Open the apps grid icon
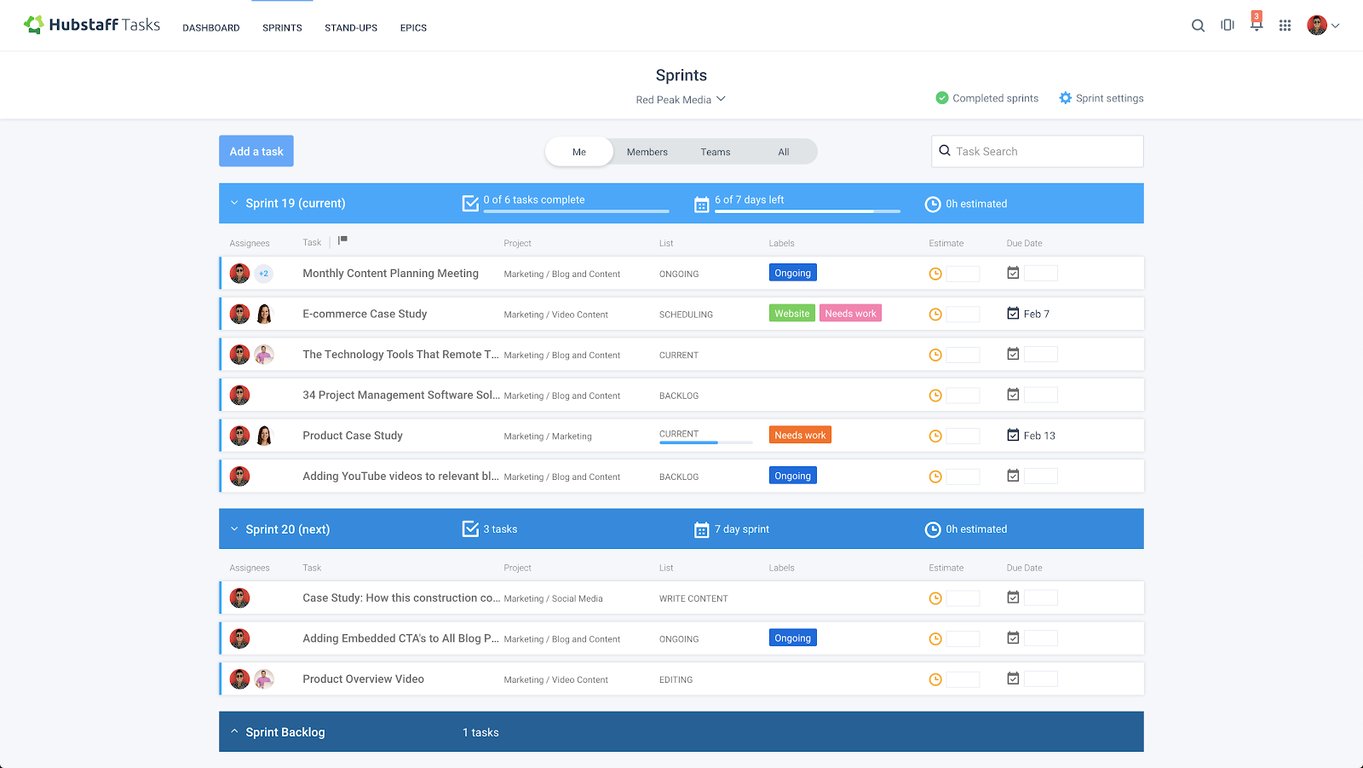The width and height of the screenshot is (1363, 768). (1285, 26)
